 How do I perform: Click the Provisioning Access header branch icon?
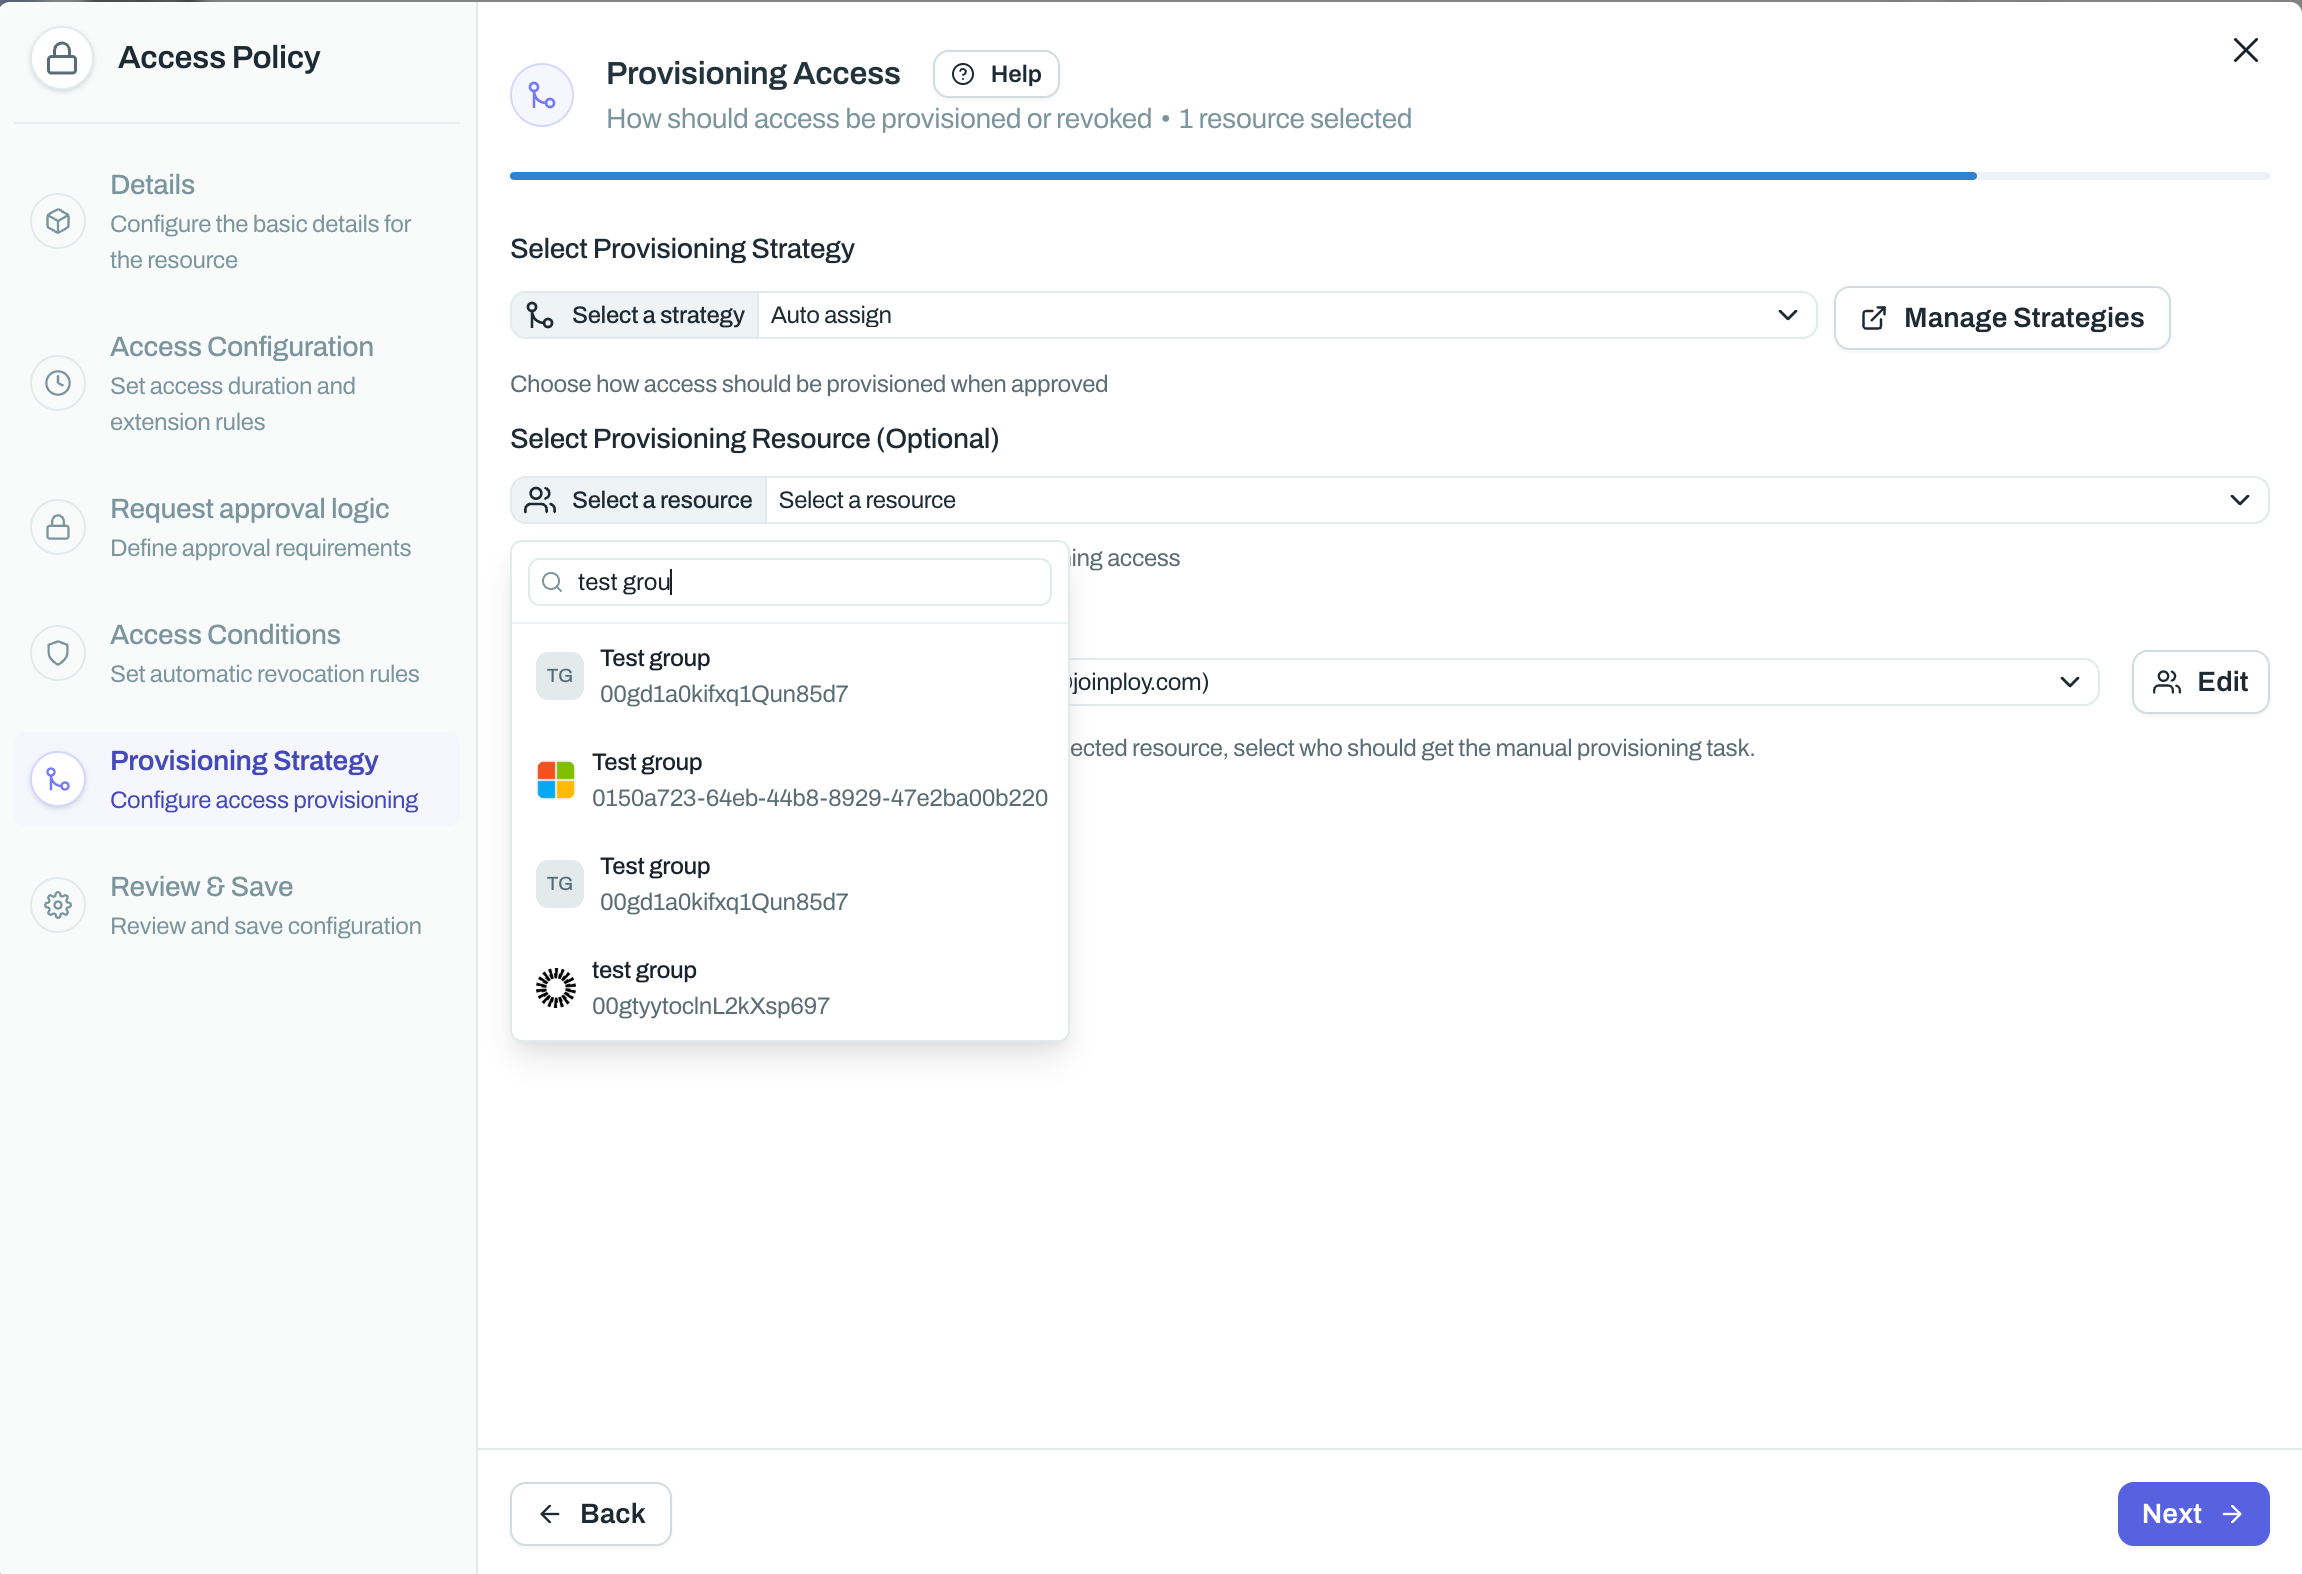[x=542, y=96]
